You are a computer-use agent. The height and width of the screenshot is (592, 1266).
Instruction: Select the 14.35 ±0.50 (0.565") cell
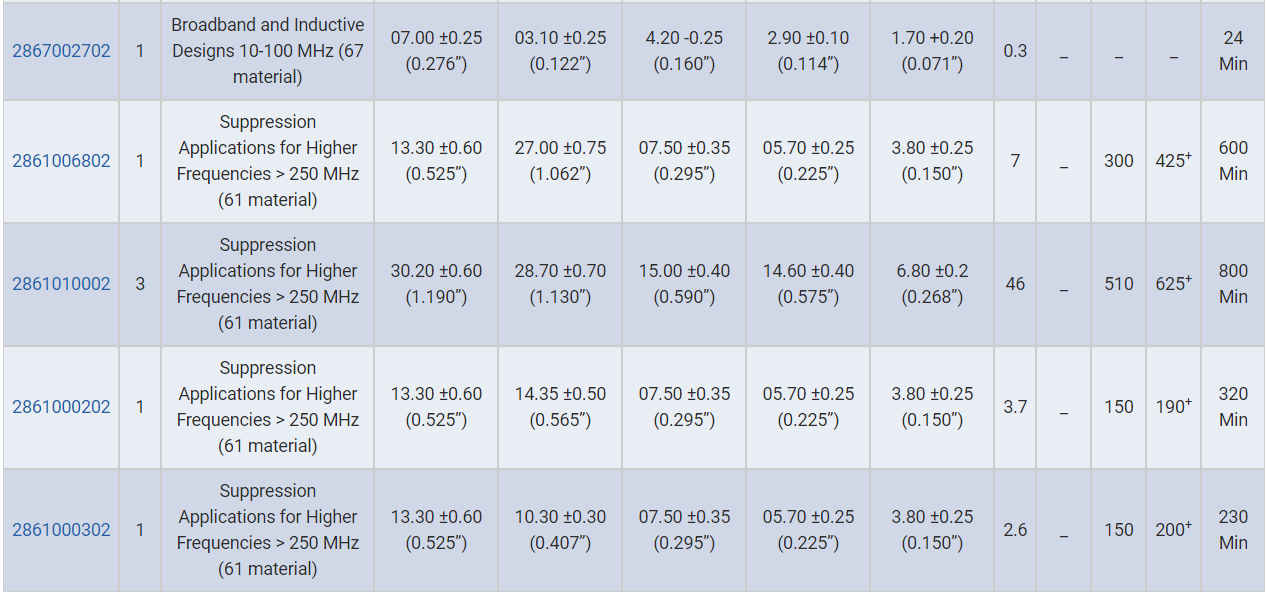tap(560, 407)
